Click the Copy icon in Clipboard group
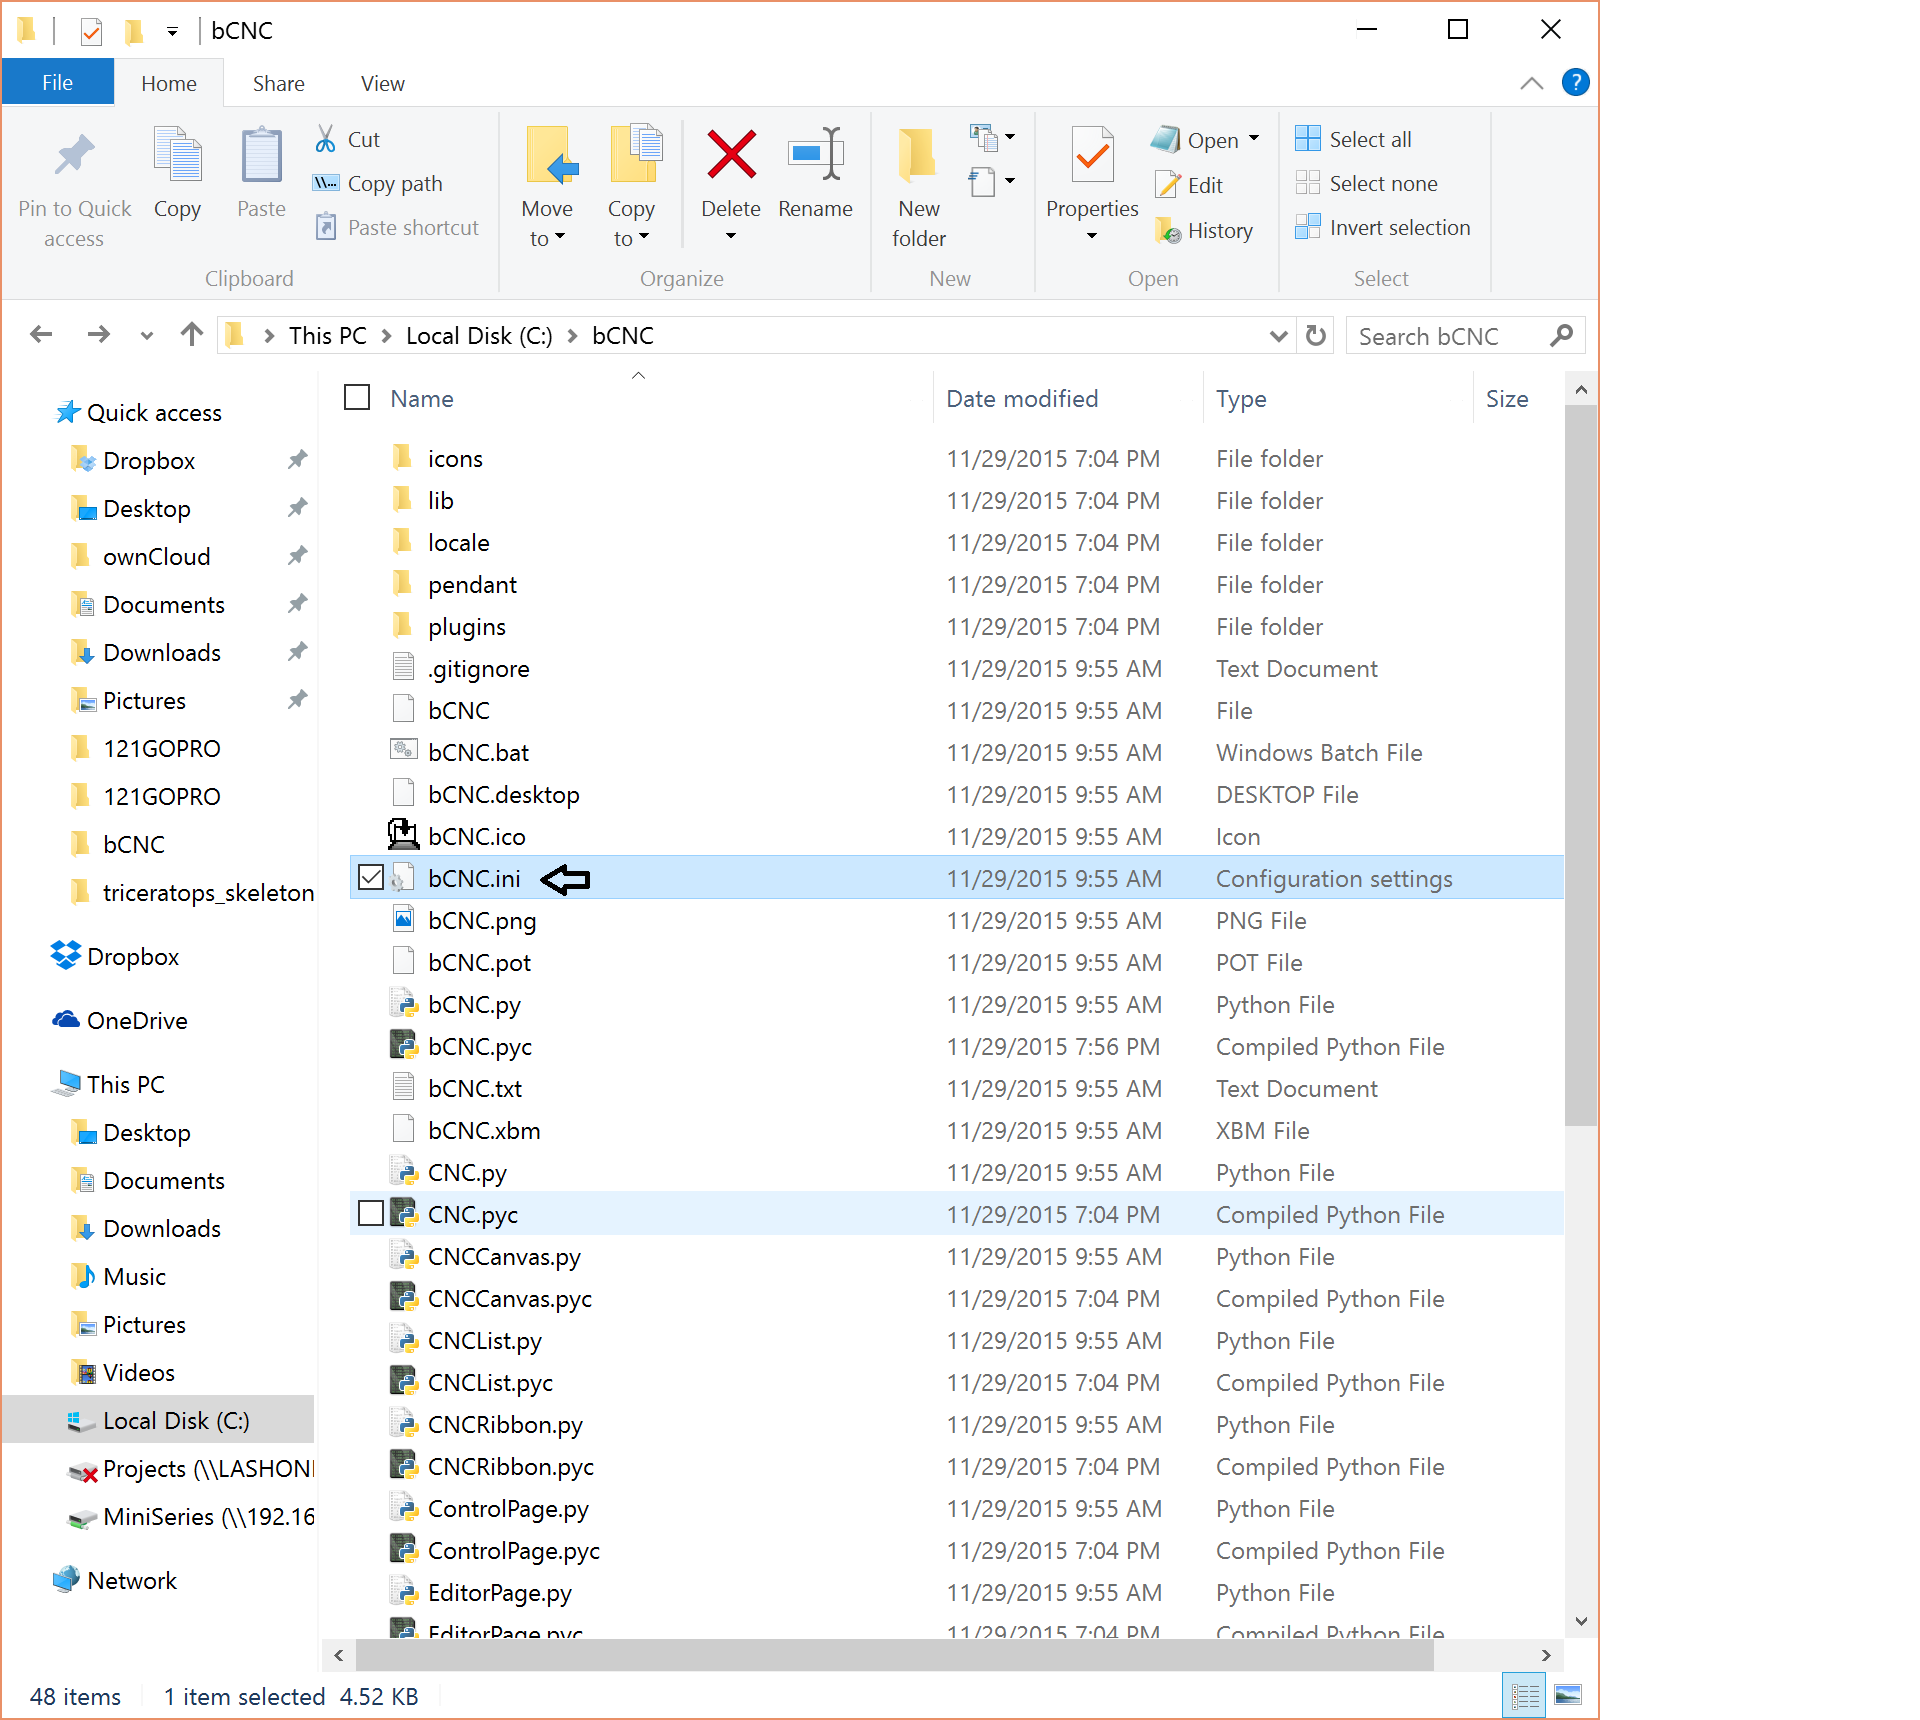The height and width of the screenshot is (1720, 1920). (x=177, y=155)
